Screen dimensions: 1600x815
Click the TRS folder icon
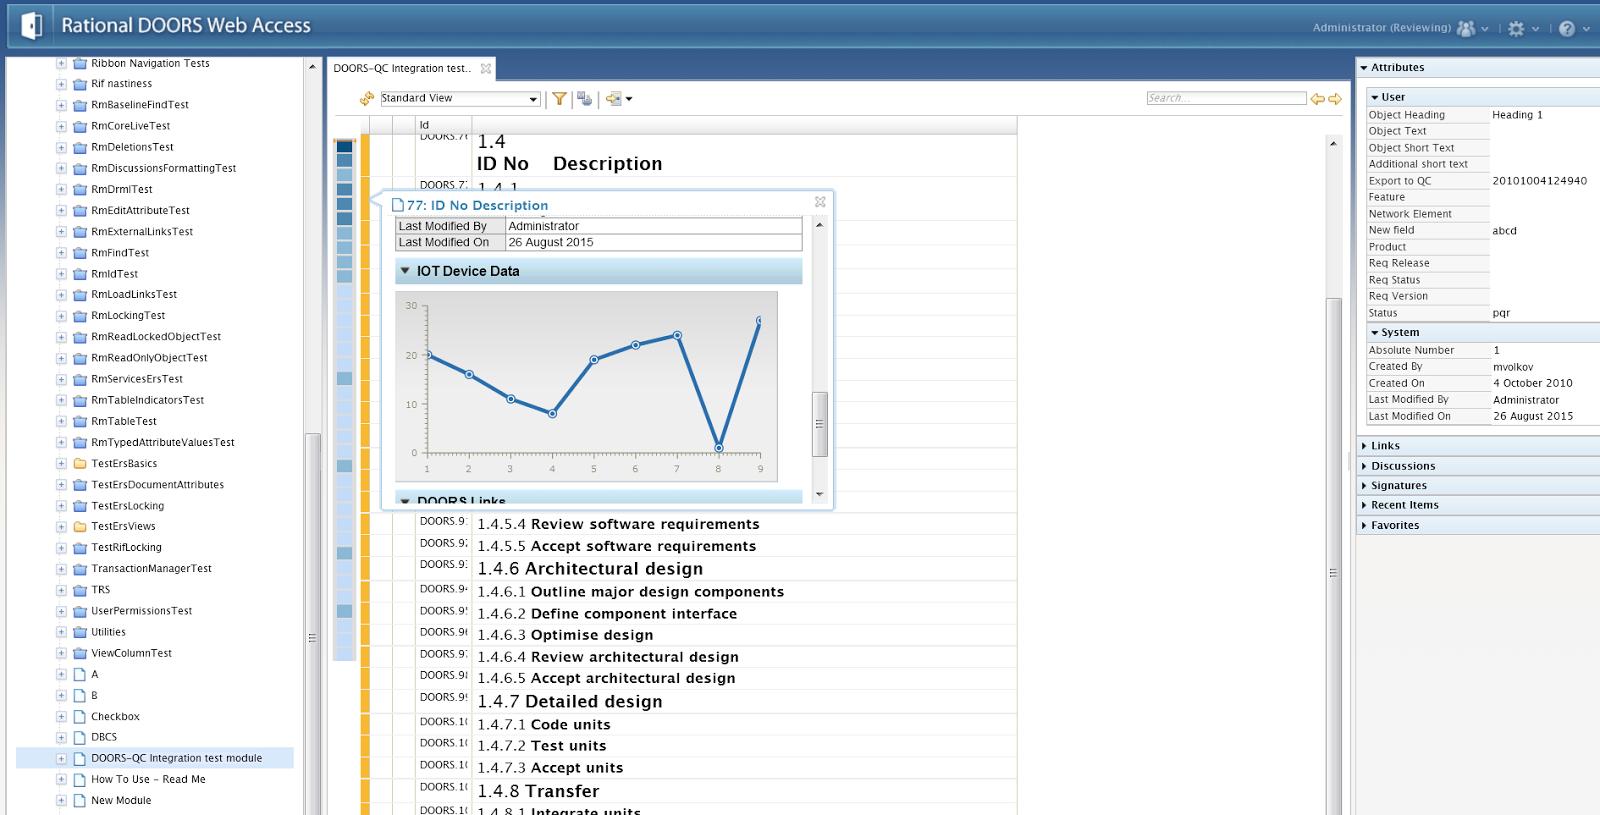[80, 590]
